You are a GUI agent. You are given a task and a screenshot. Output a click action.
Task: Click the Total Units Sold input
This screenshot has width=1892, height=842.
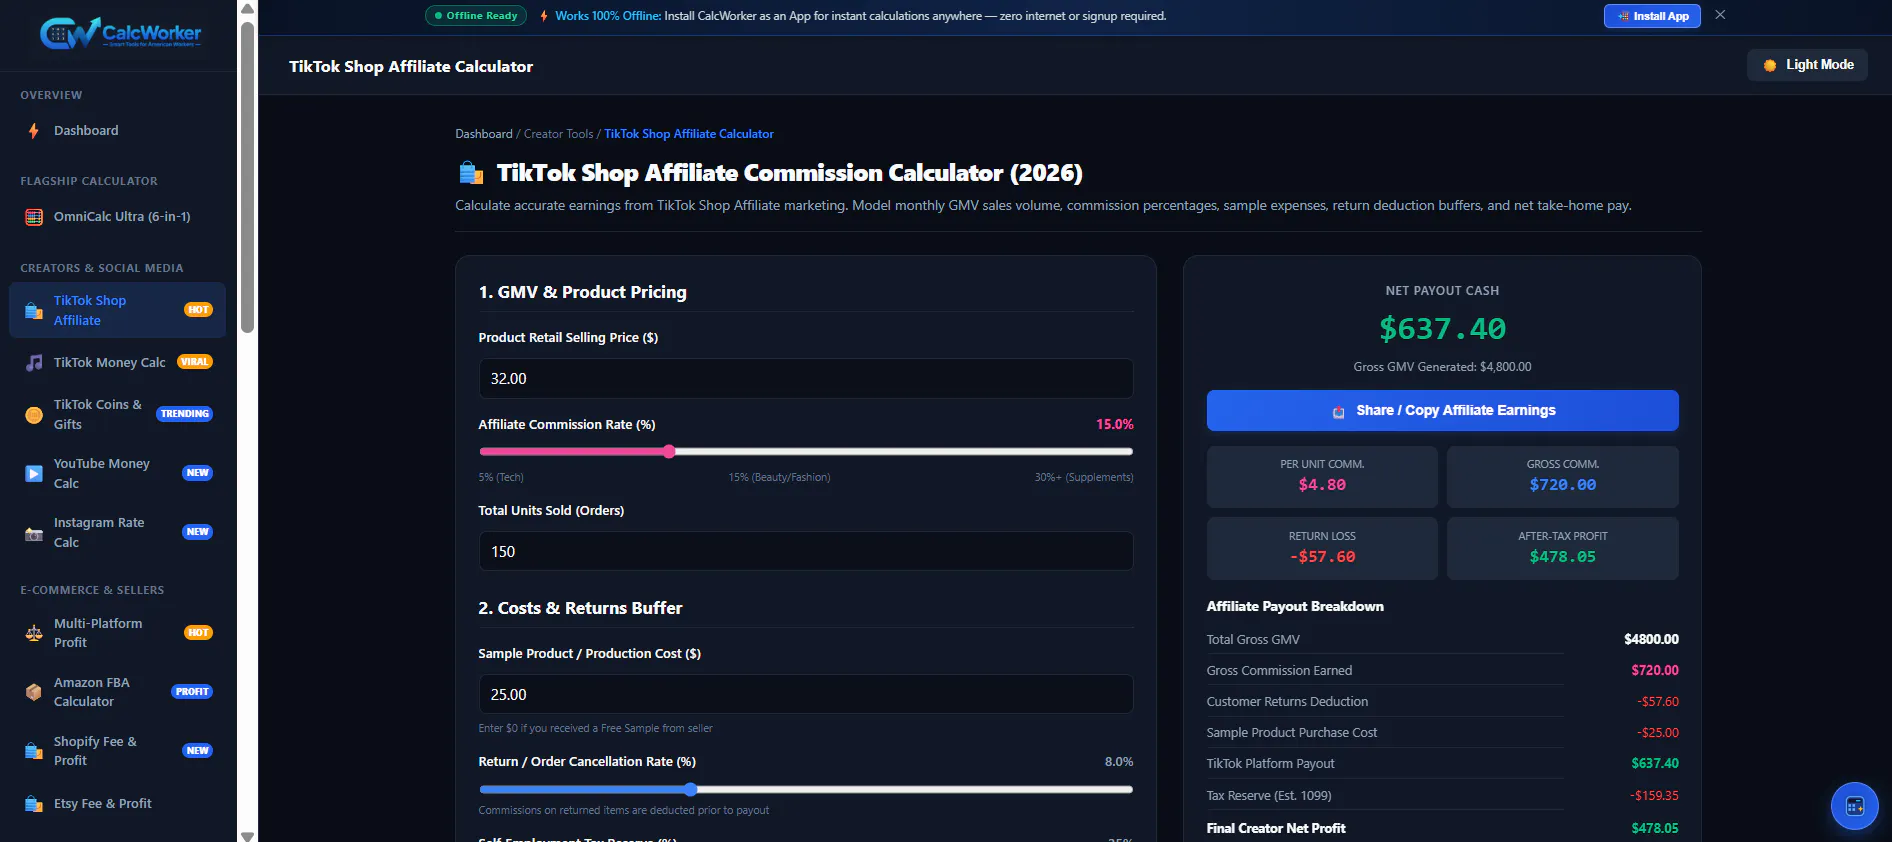pyautogui.click(x=806, y=552)
